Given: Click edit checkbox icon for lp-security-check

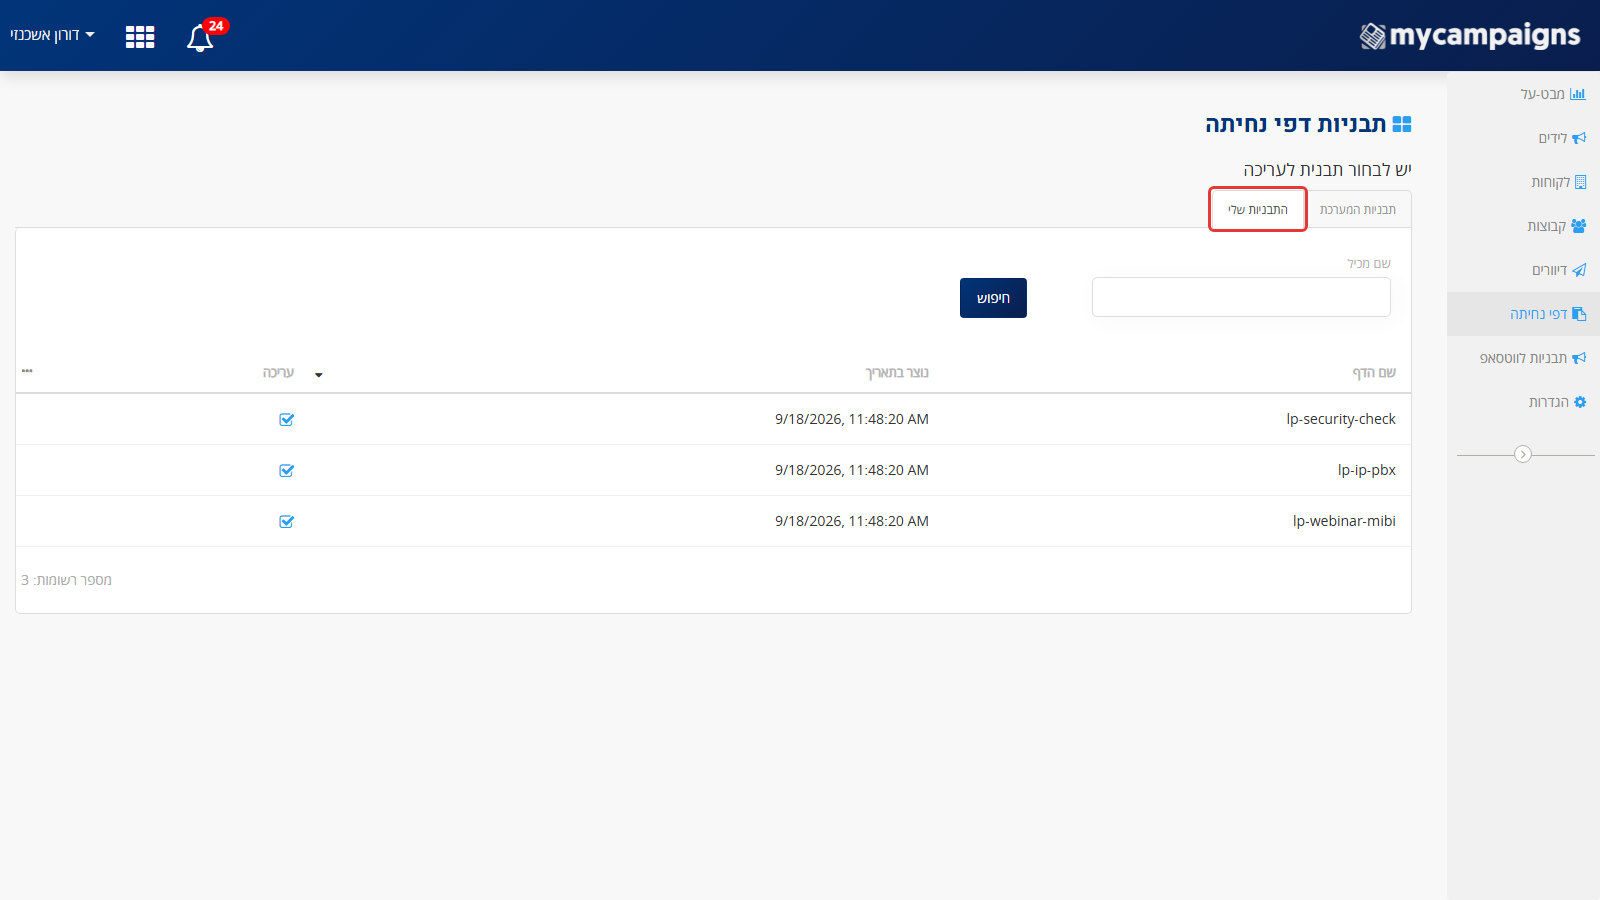Looking at the screenshot, I should 286,420.
